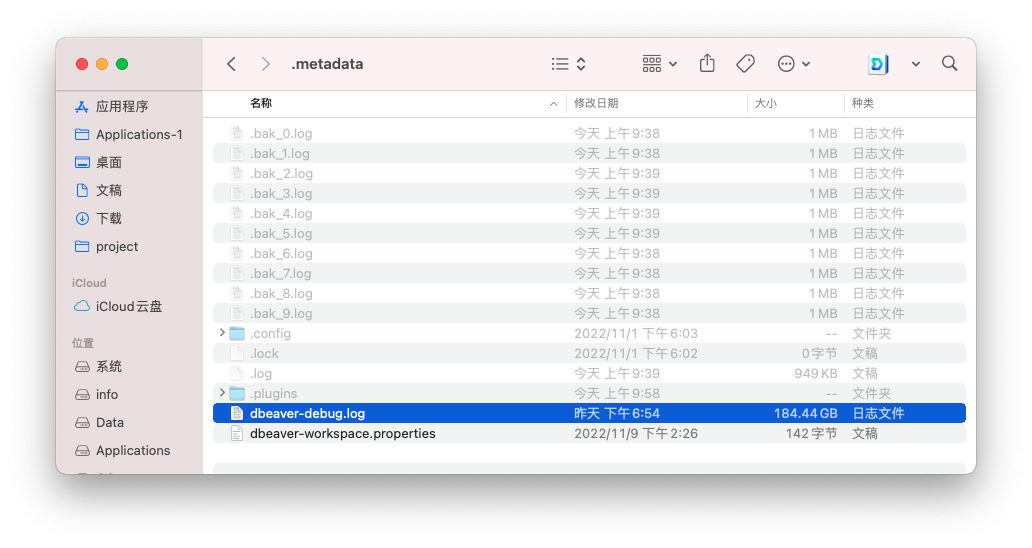Viewport: 1032px width, 548px height.
Task: Go forward with the right arrow
Action: 265,64
